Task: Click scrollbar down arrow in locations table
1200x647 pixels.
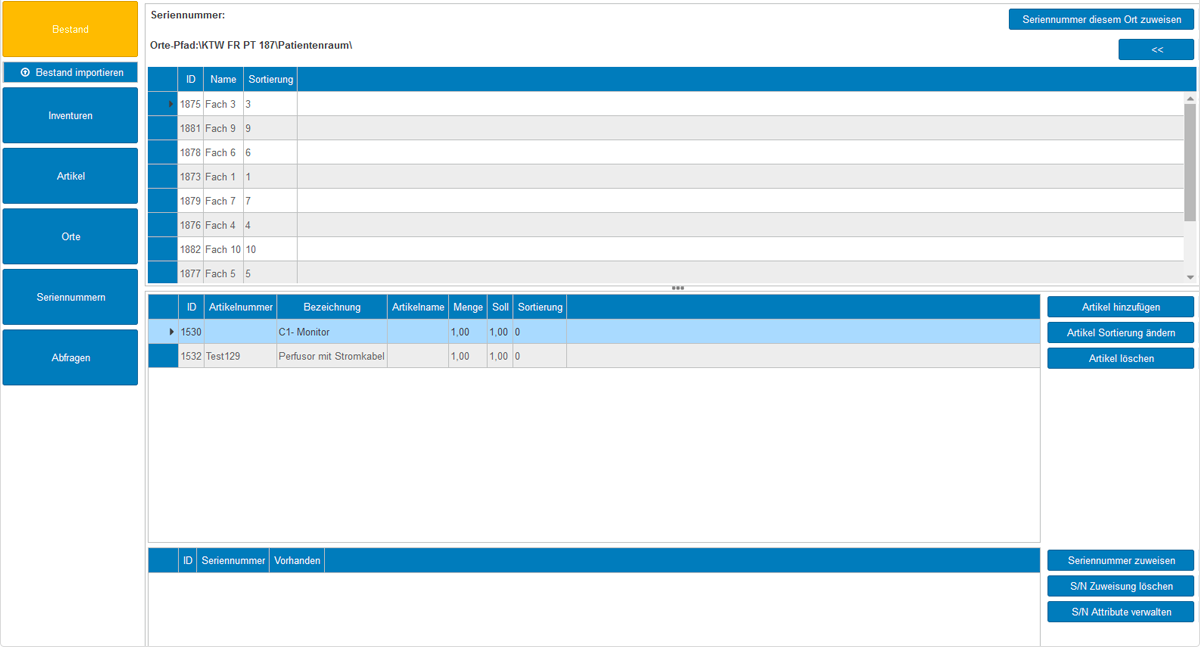Action: click(1190, 277)
